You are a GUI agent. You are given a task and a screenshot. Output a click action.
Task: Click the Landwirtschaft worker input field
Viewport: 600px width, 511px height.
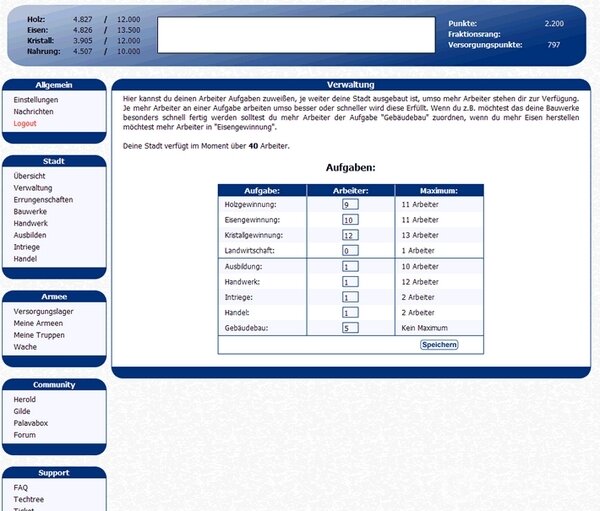(350, 250)
